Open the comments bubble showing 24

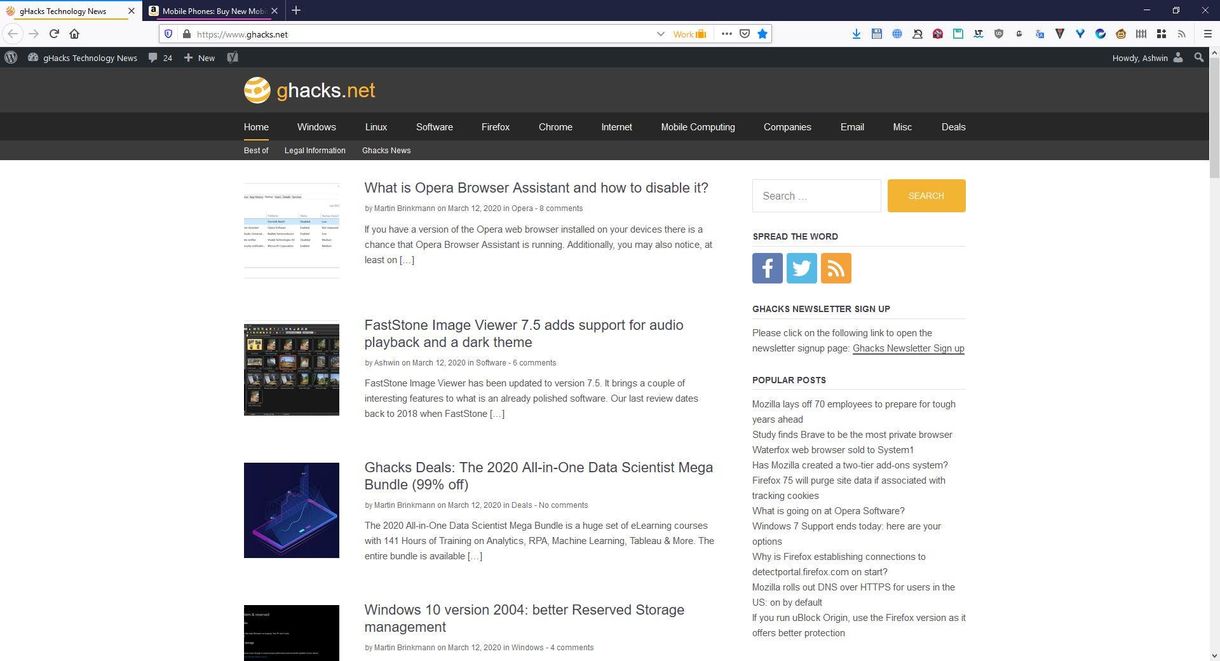(157, 57)
